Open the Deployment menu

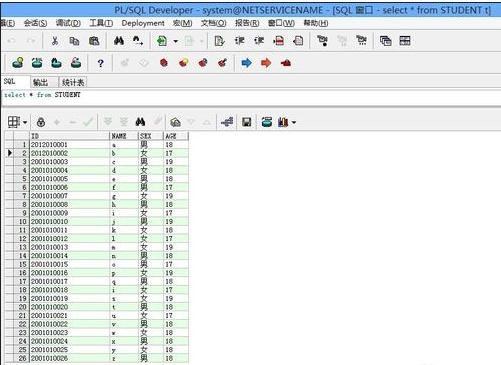point(143,23)
